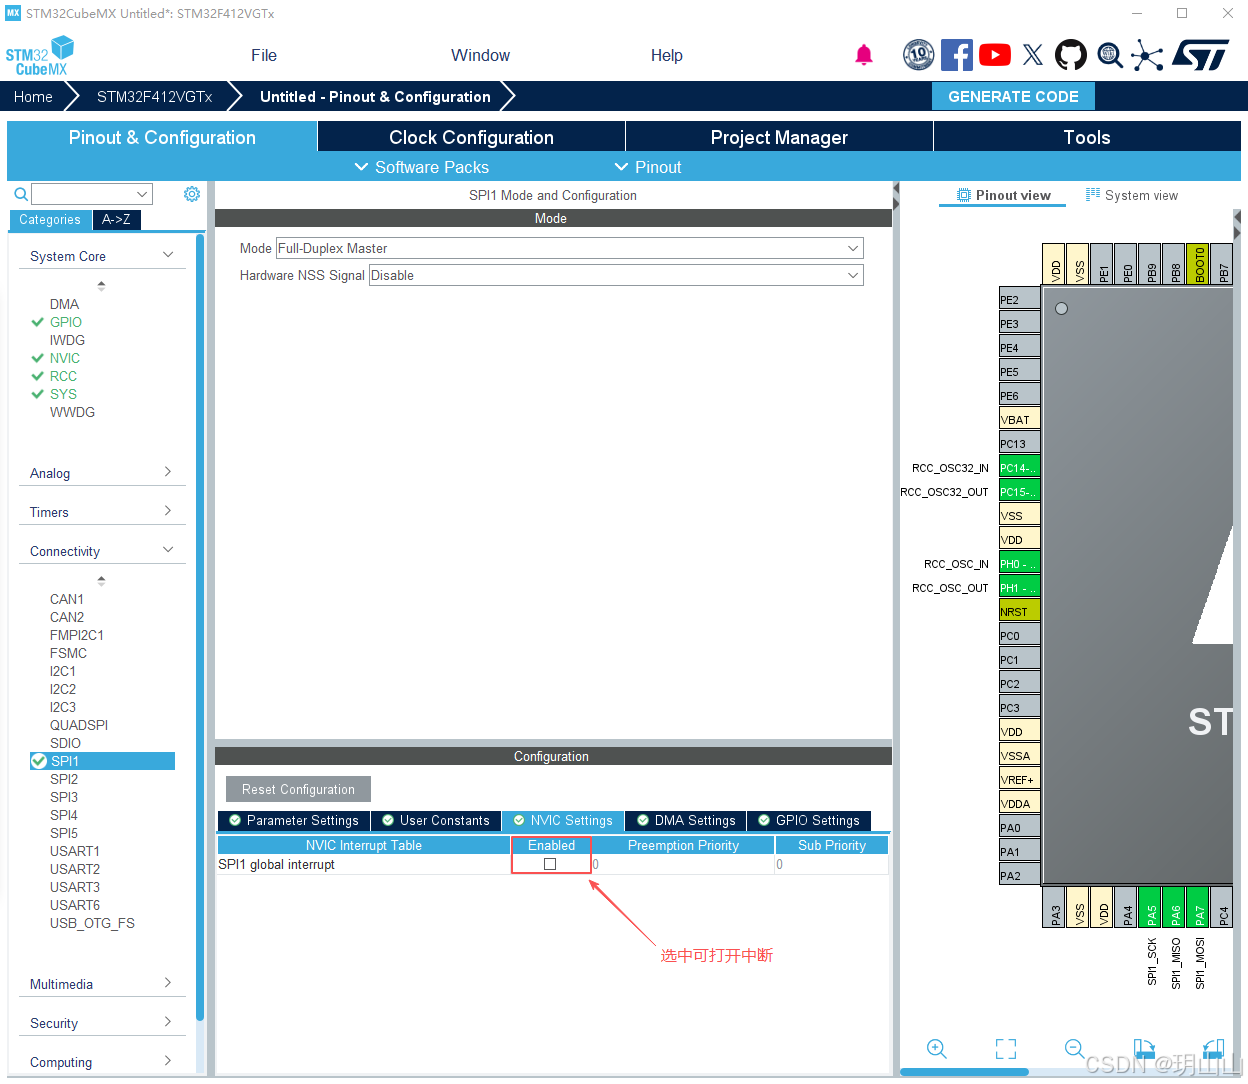Viewport: 1248px width, 1084px height.
Task: Switch to the Clock Configuration tab
Action: tap(471, 137)
